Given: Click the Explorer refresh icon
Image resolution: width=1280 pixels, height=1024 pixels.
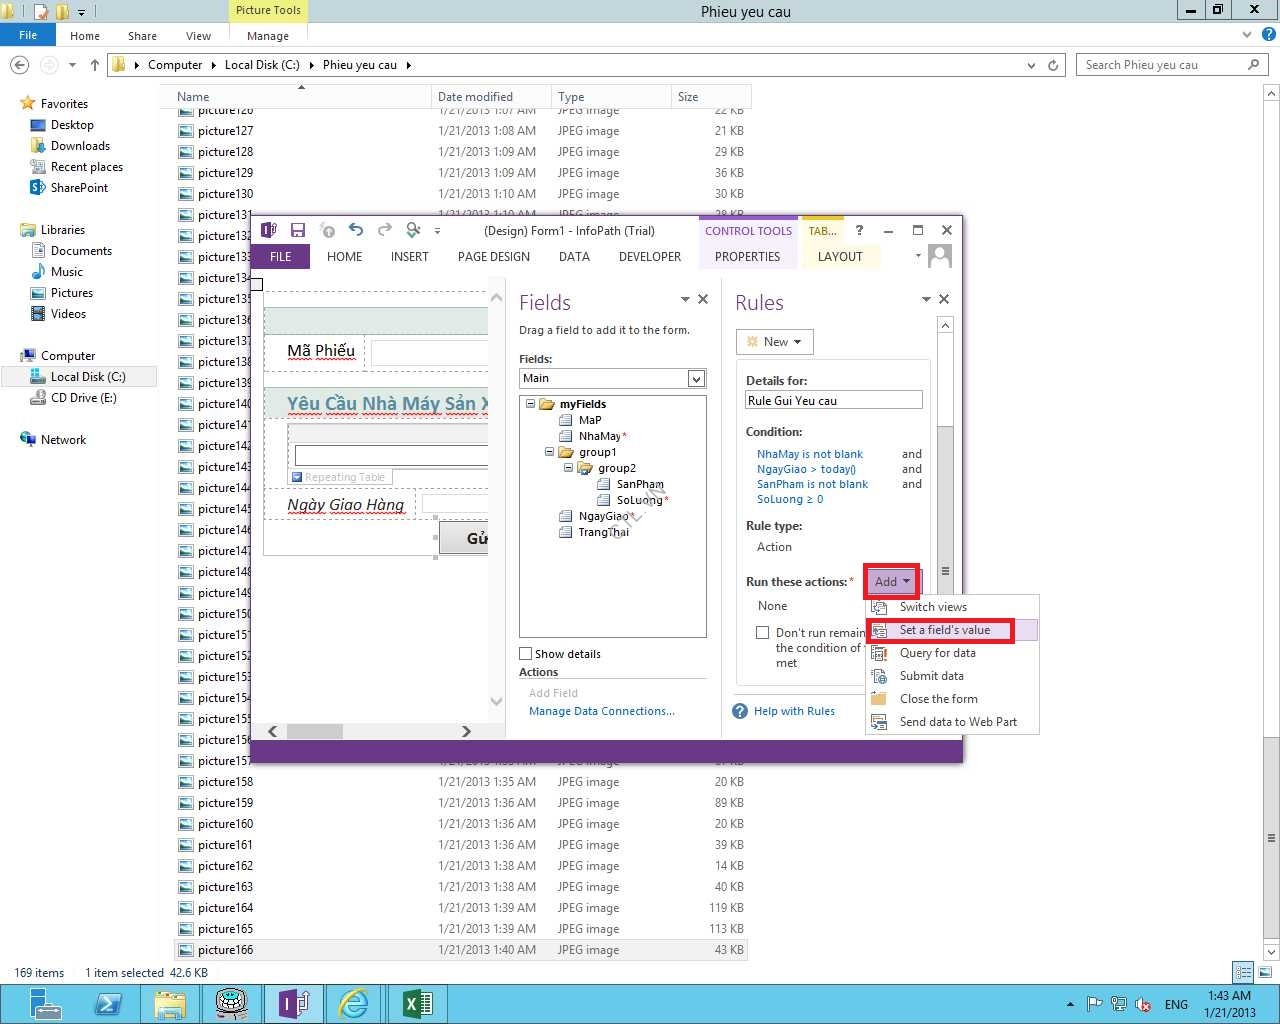Looking at the screenshot, I should pyautogui.click(x=1053, y=65).
